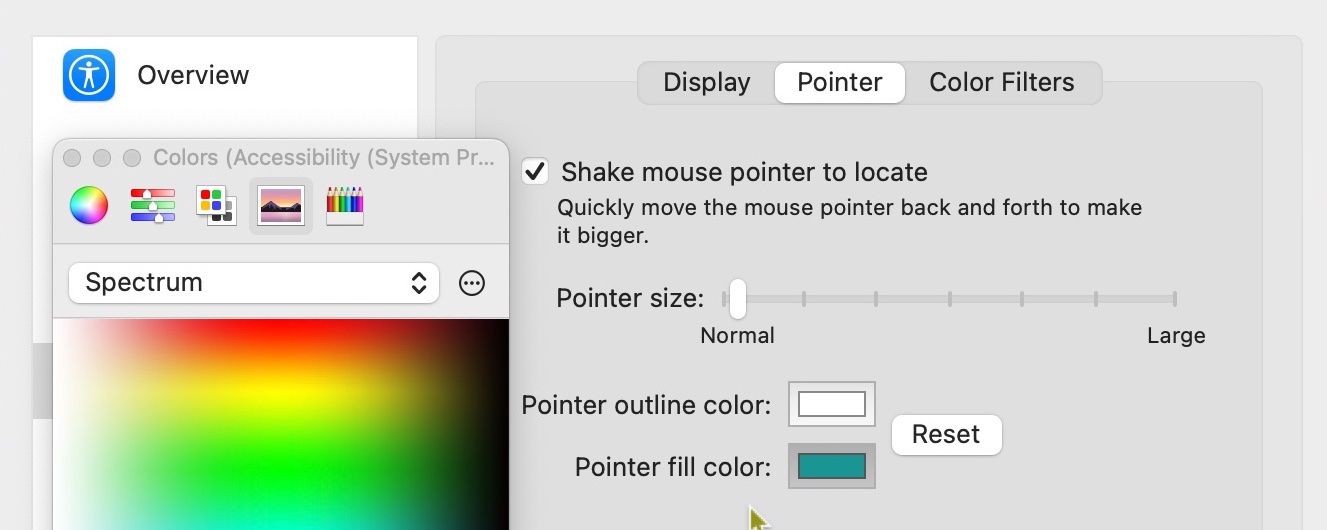Select Overview in the sidebar
1327x530 pixels.
click(193, 75)
